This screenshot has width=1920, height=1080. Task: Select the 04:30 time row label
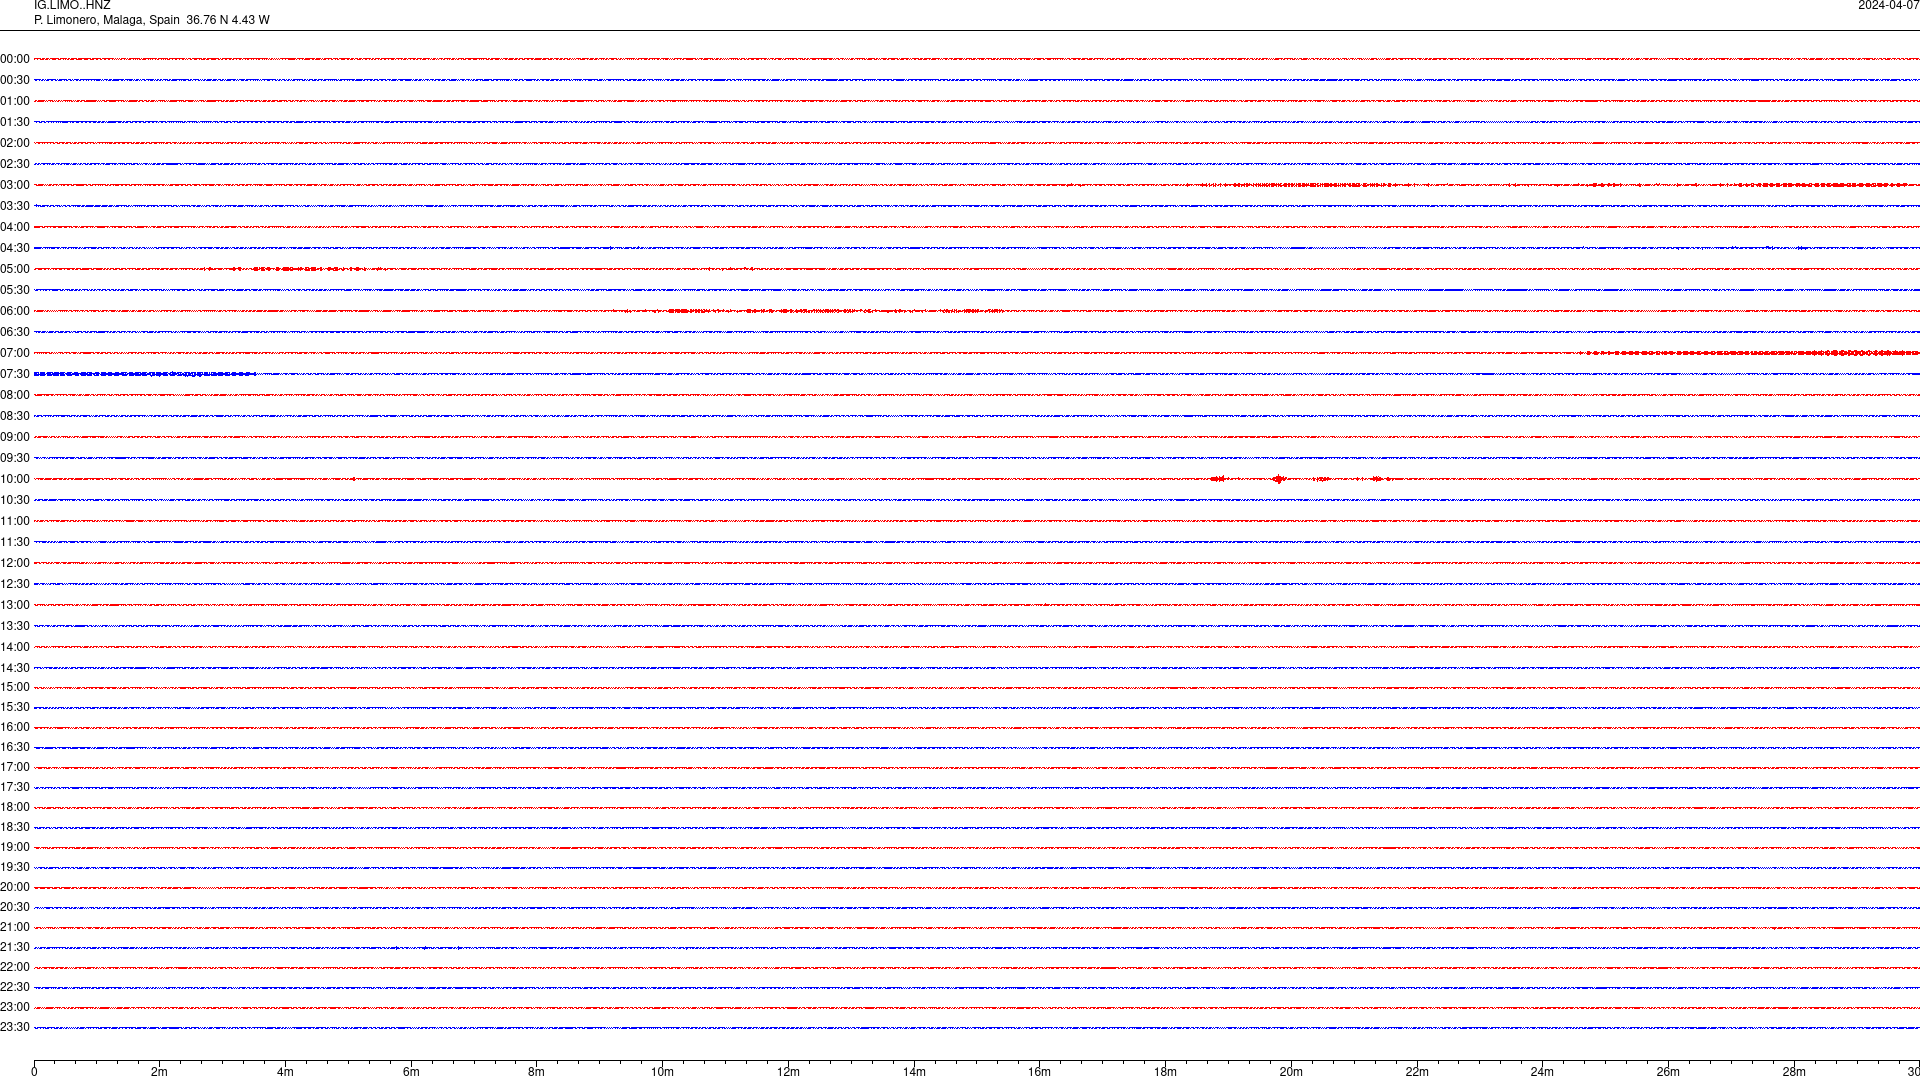point(15,248)
